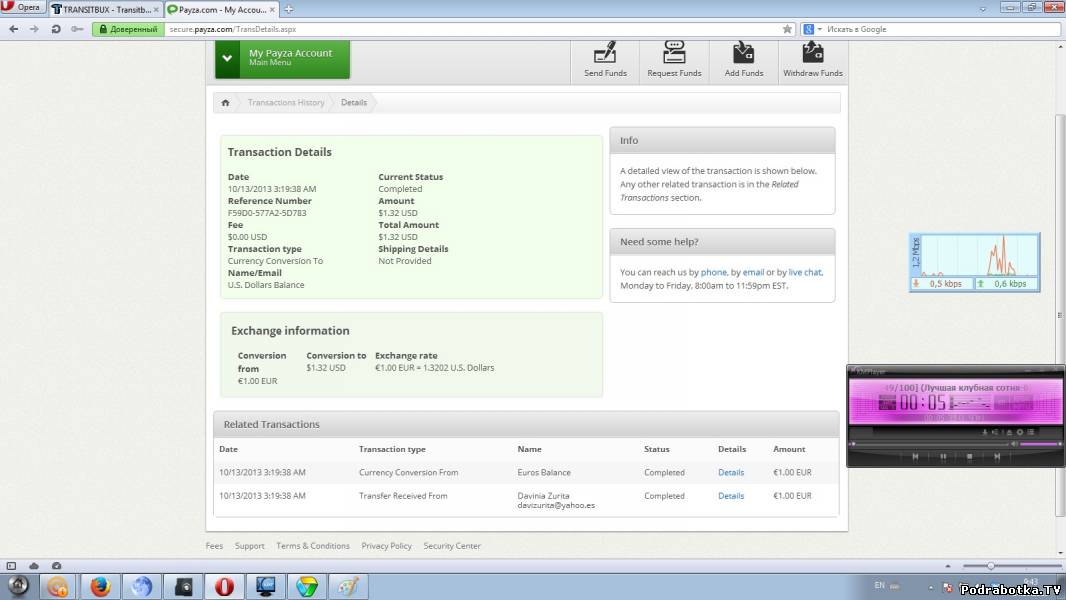The width and height of the screenshot is (1066, 600).
Task: Open Details link for Currency Conversion From
Action: (731, 473)
